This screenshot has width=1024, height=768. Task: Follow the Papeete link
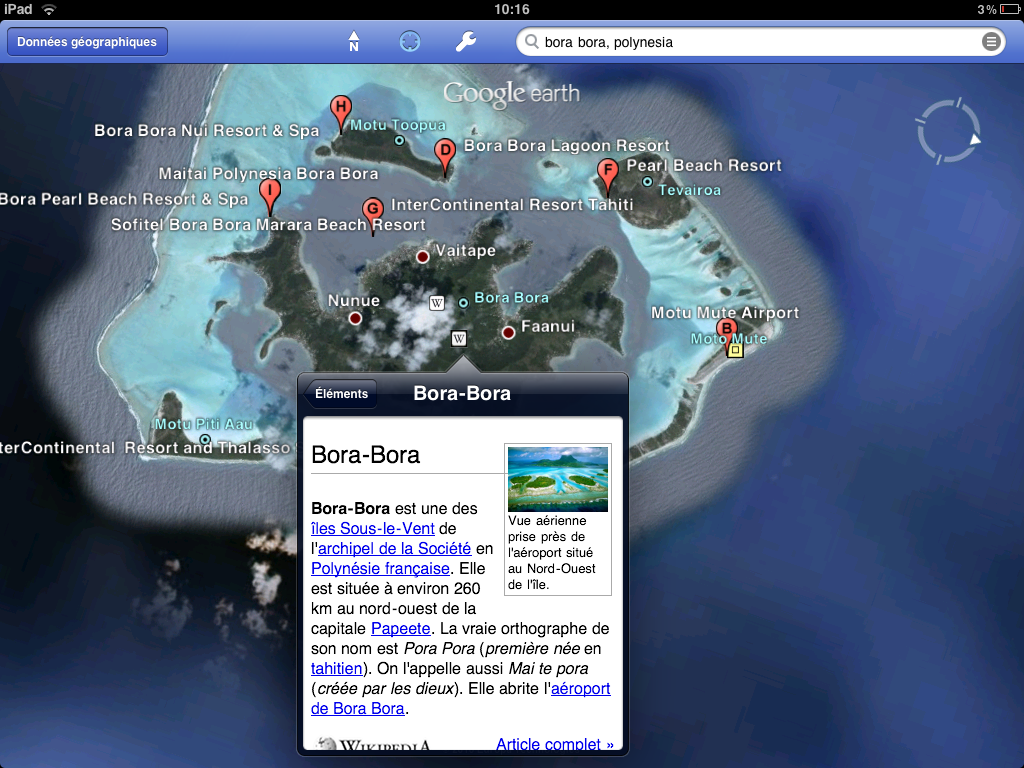400,629
